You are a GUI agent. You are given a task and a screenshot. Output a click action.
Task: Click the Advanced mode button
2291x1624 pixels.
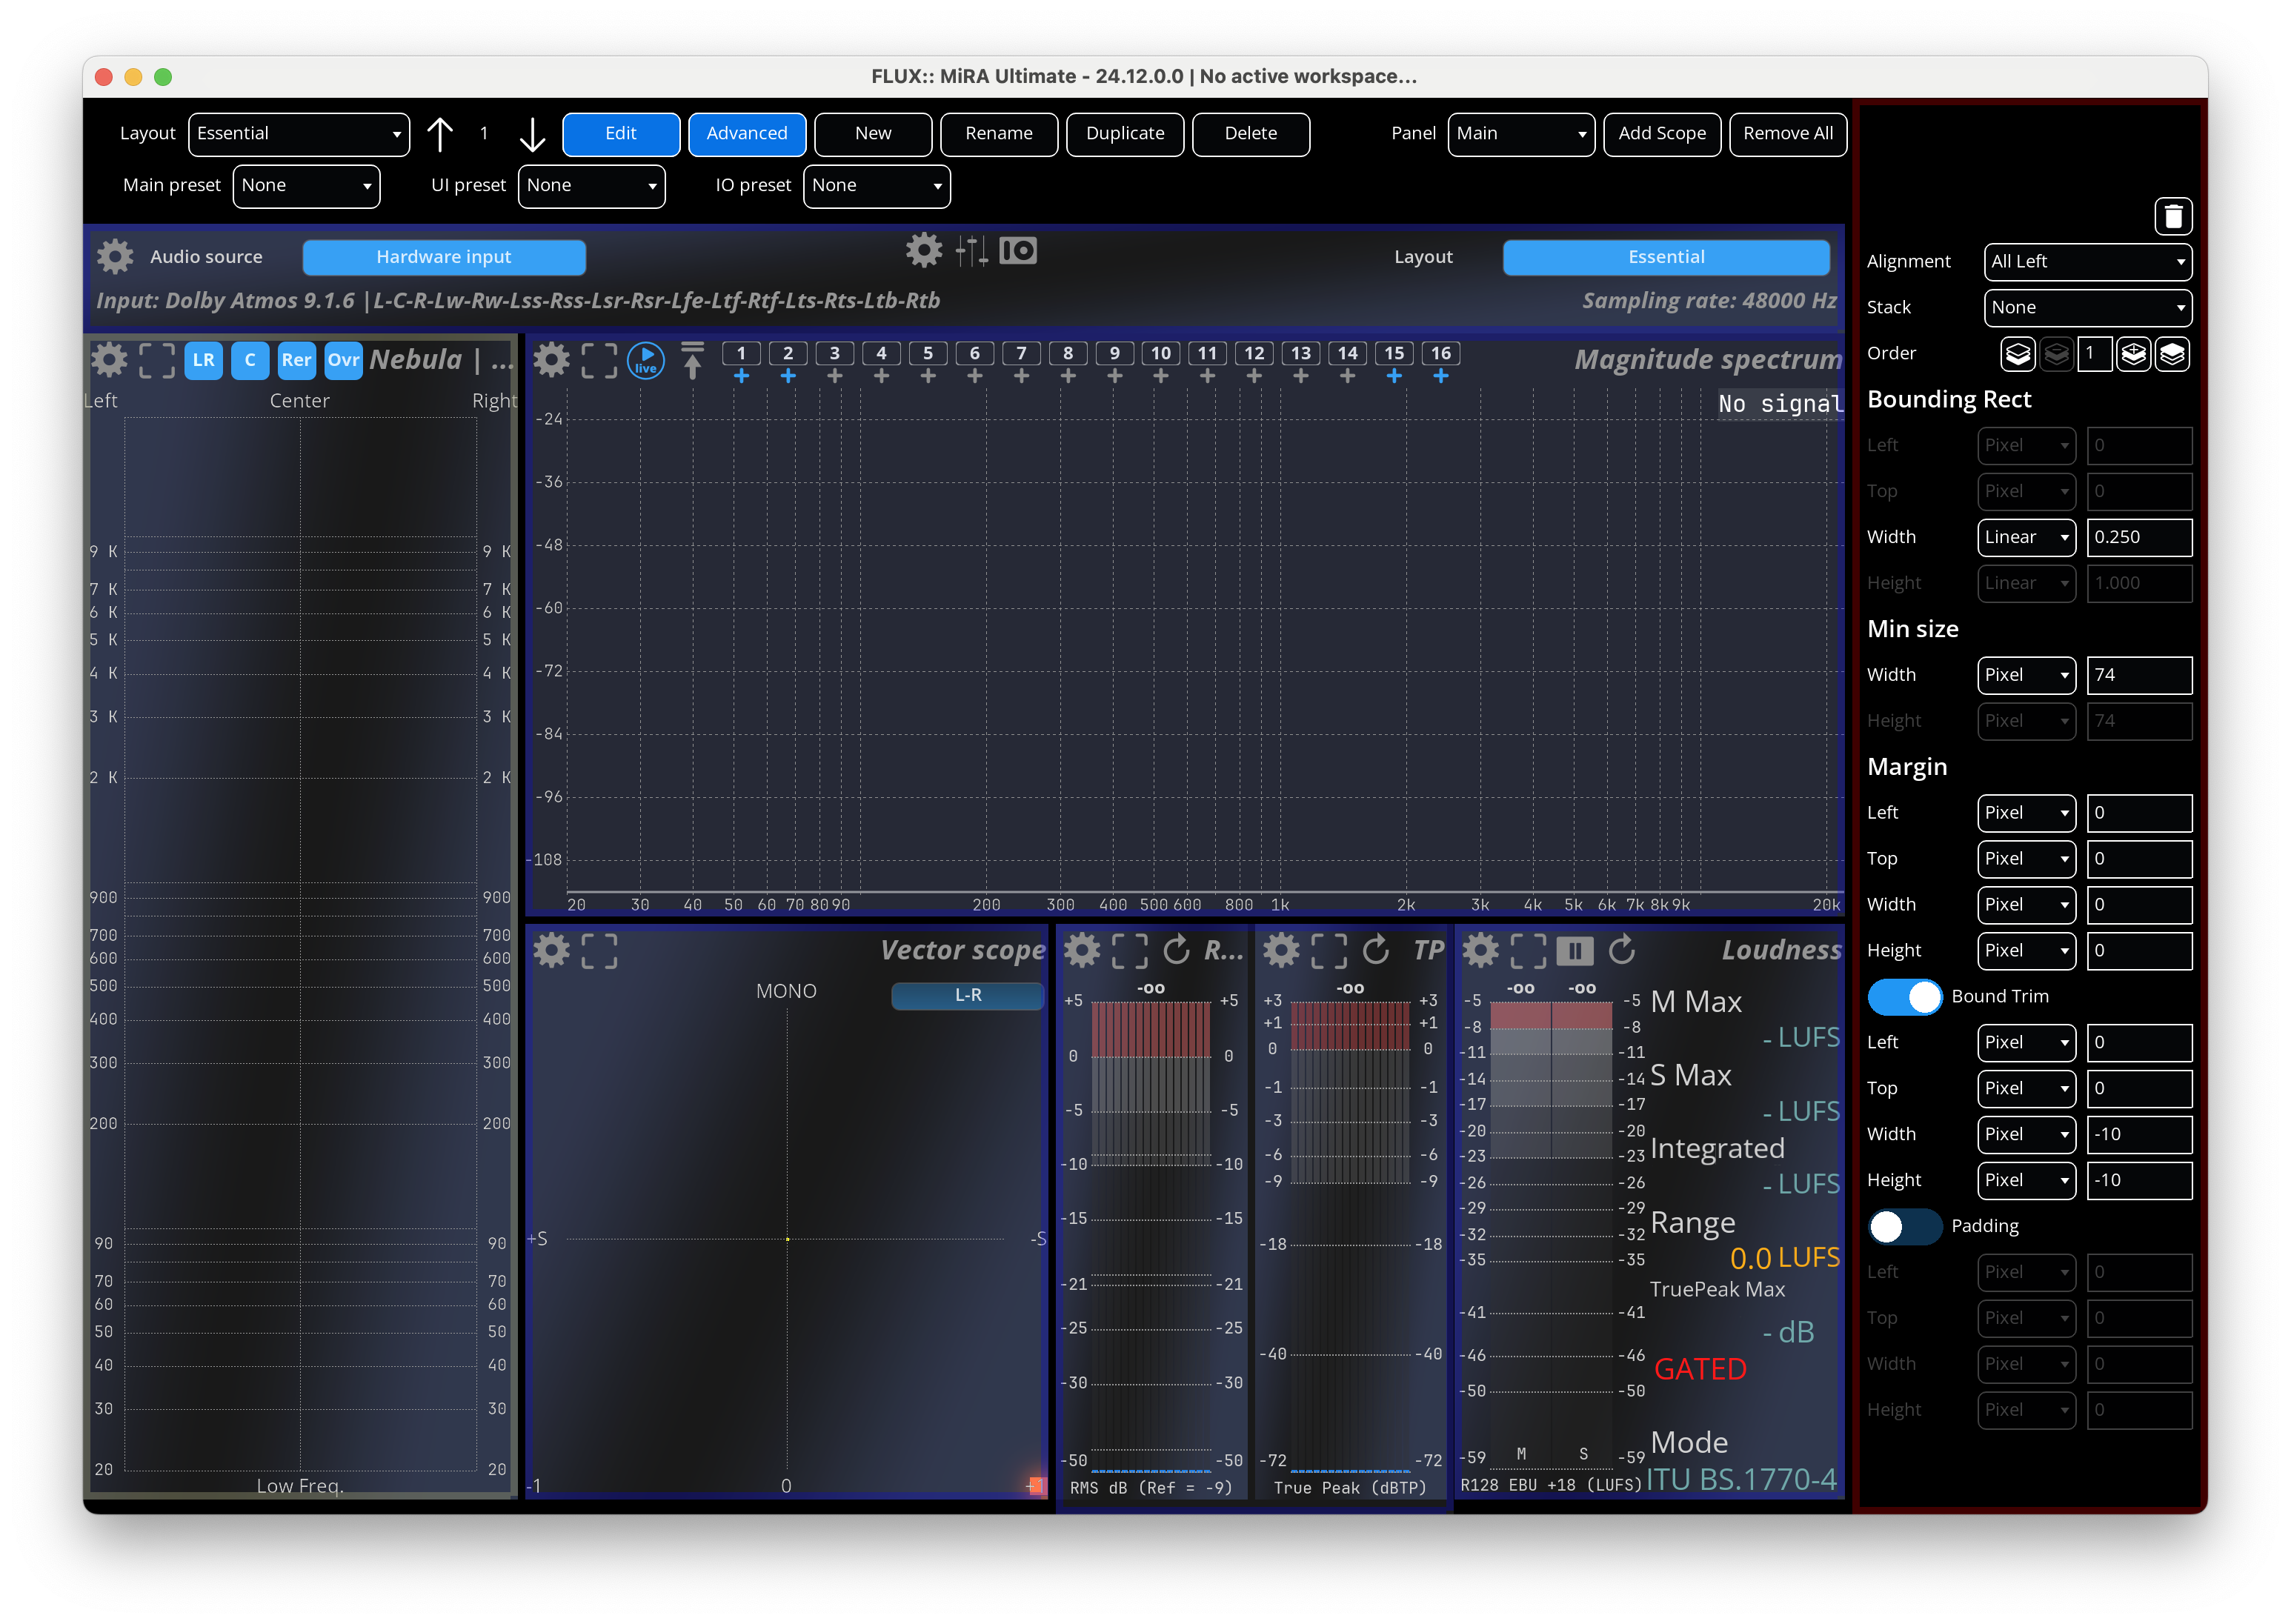click(746, 134)
